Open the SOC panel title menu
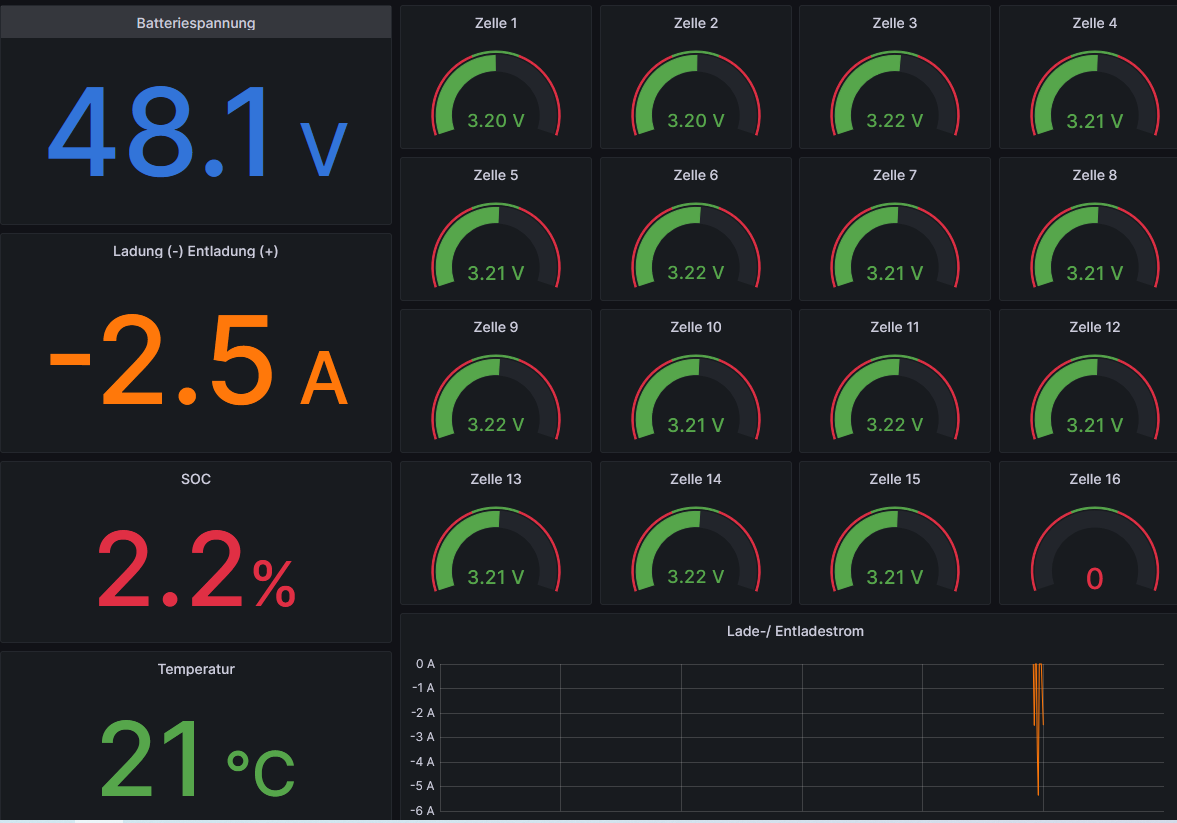 tap(195, 479)
